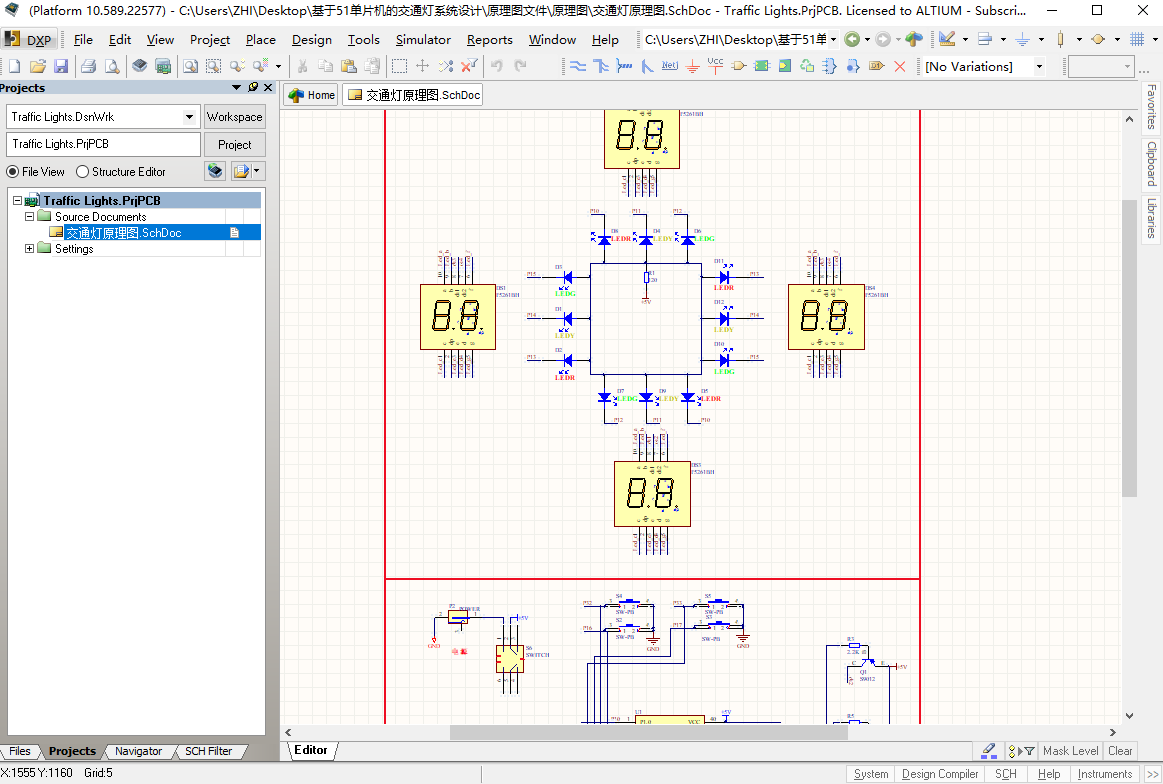The width and height of the screenshot is (1163, 784).
Task: Click the red X No ERC icon
Action: [899, 66]
